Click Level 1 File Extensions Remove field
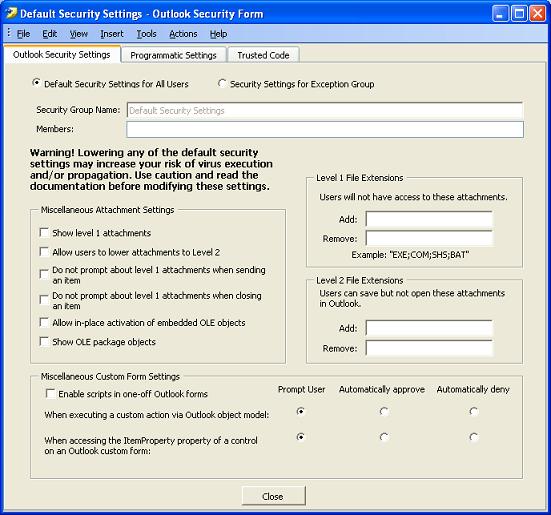The image size is (551, 515). (429, 238)
